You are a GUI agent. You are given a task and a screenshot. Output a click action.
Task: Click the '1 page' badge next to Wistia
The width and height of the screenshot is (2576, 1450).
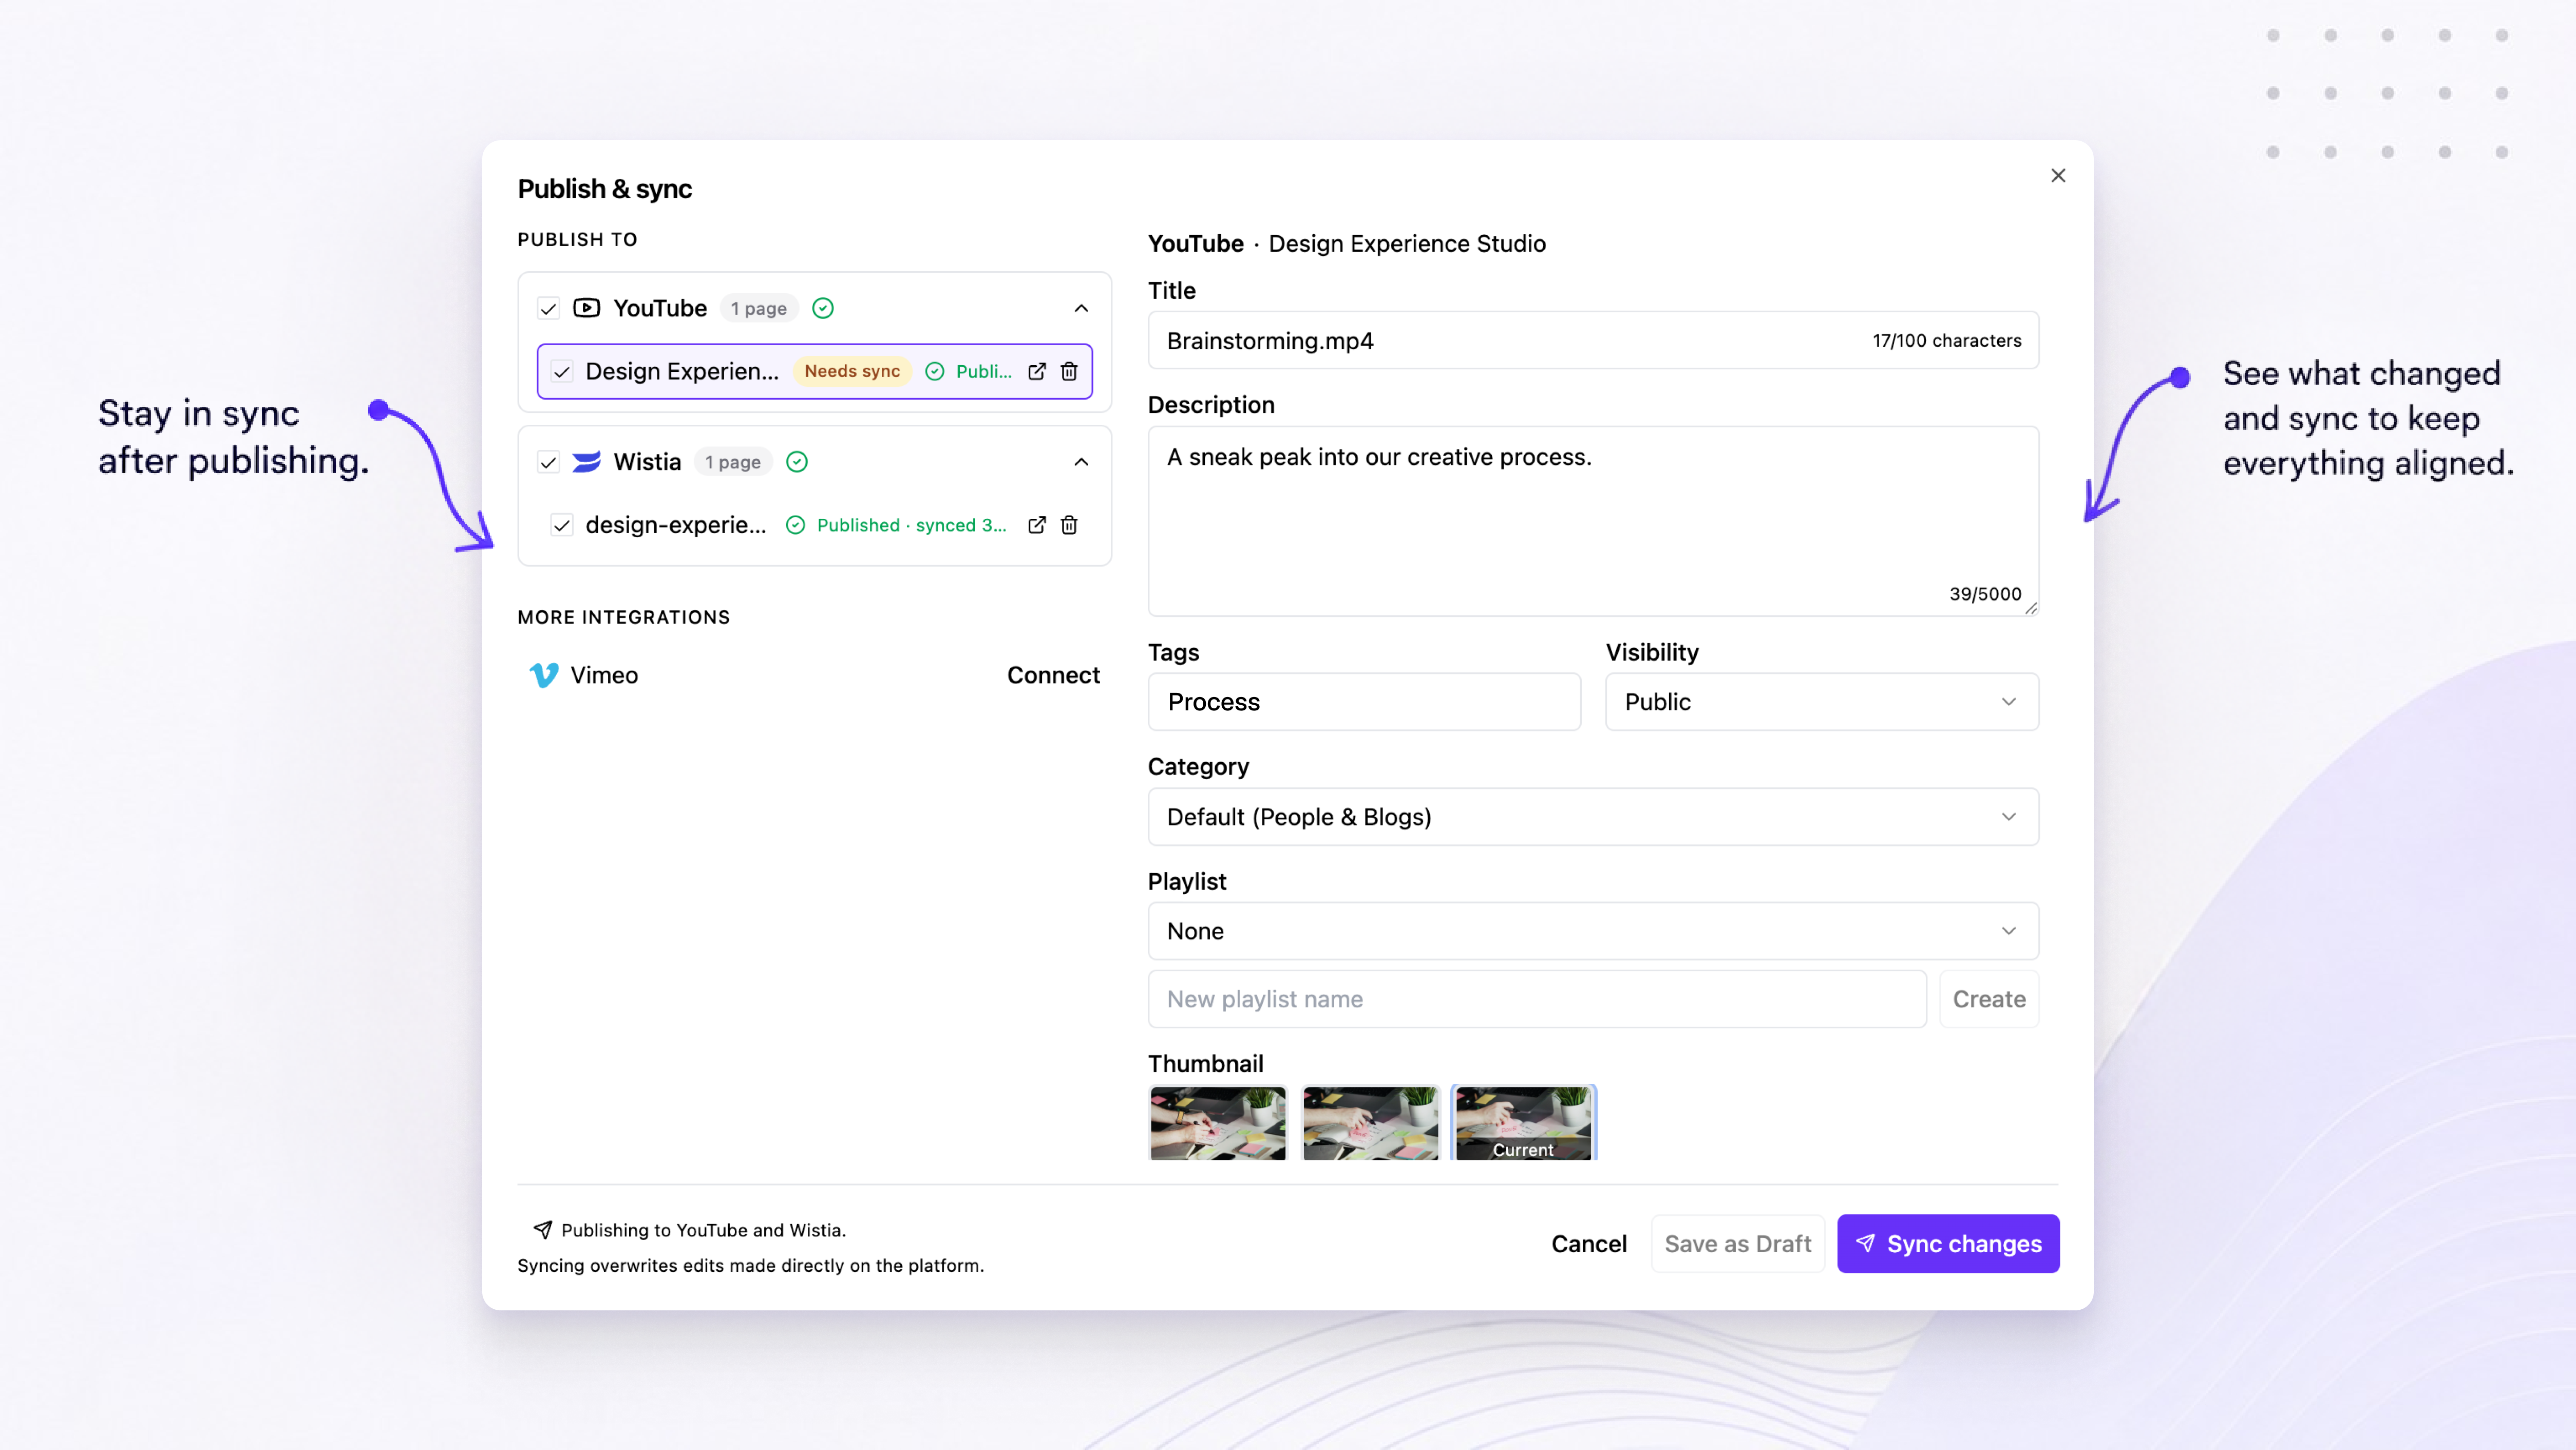(733, 462)
